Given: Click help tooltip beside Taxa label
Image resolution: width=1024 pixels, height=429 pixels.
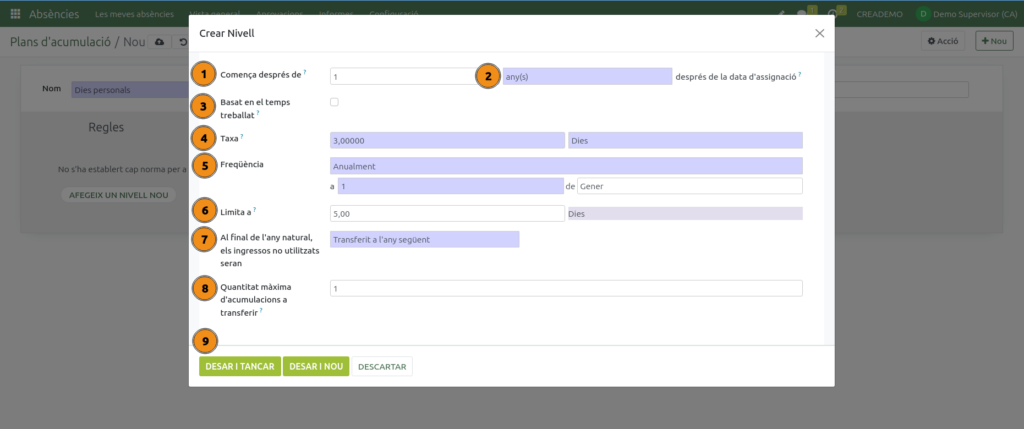Looking at the screenshot, I should click(242, 136).
